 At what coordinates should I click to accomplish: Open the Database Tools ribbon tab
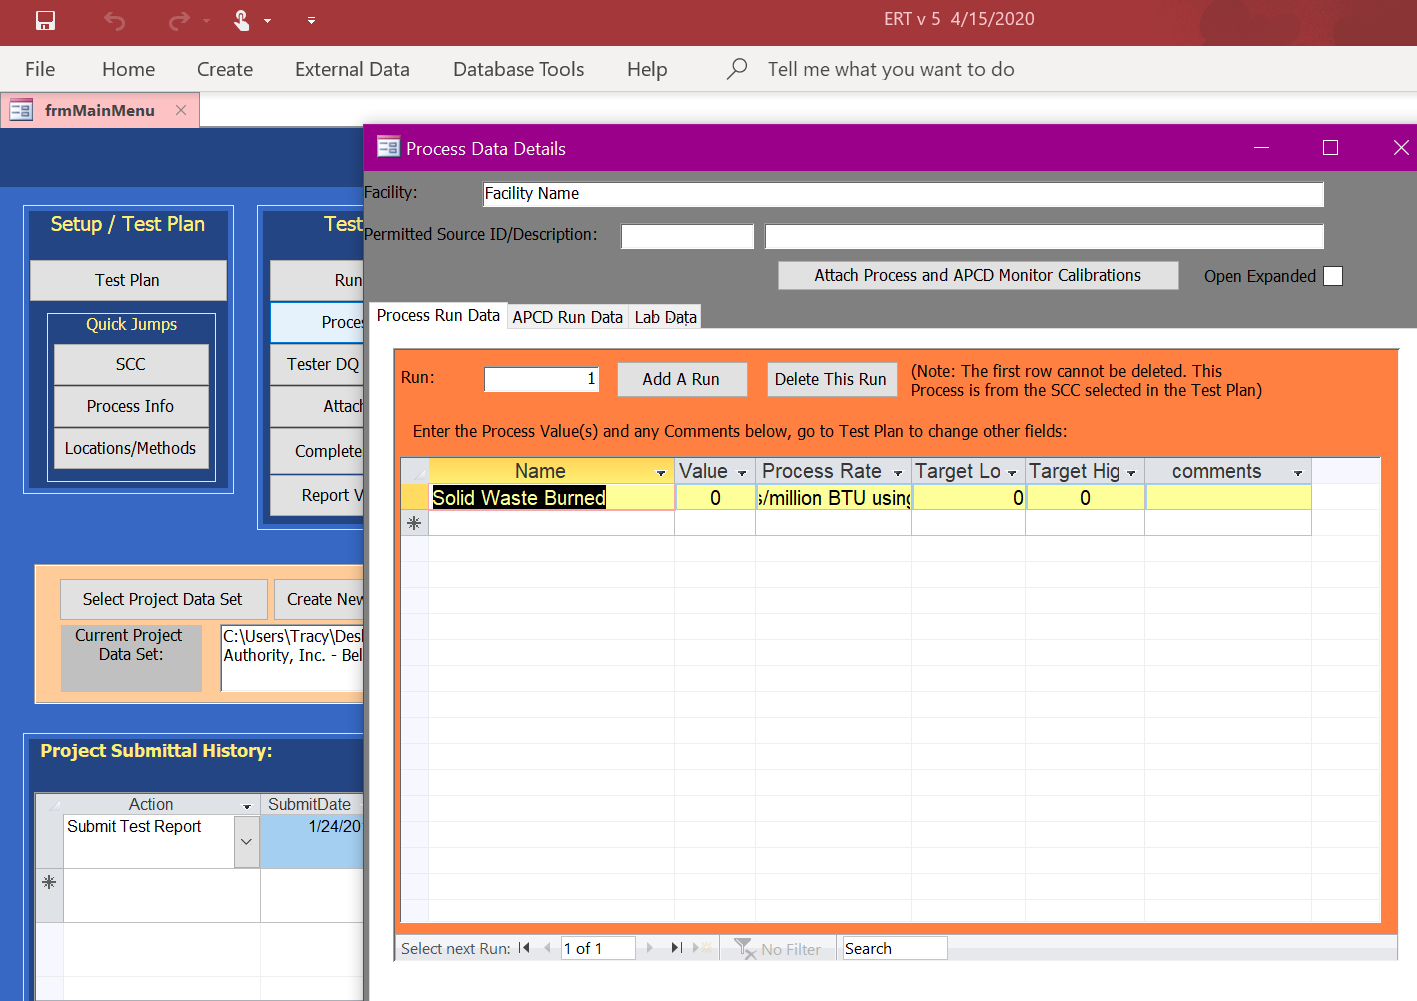(x=518, y=69)
